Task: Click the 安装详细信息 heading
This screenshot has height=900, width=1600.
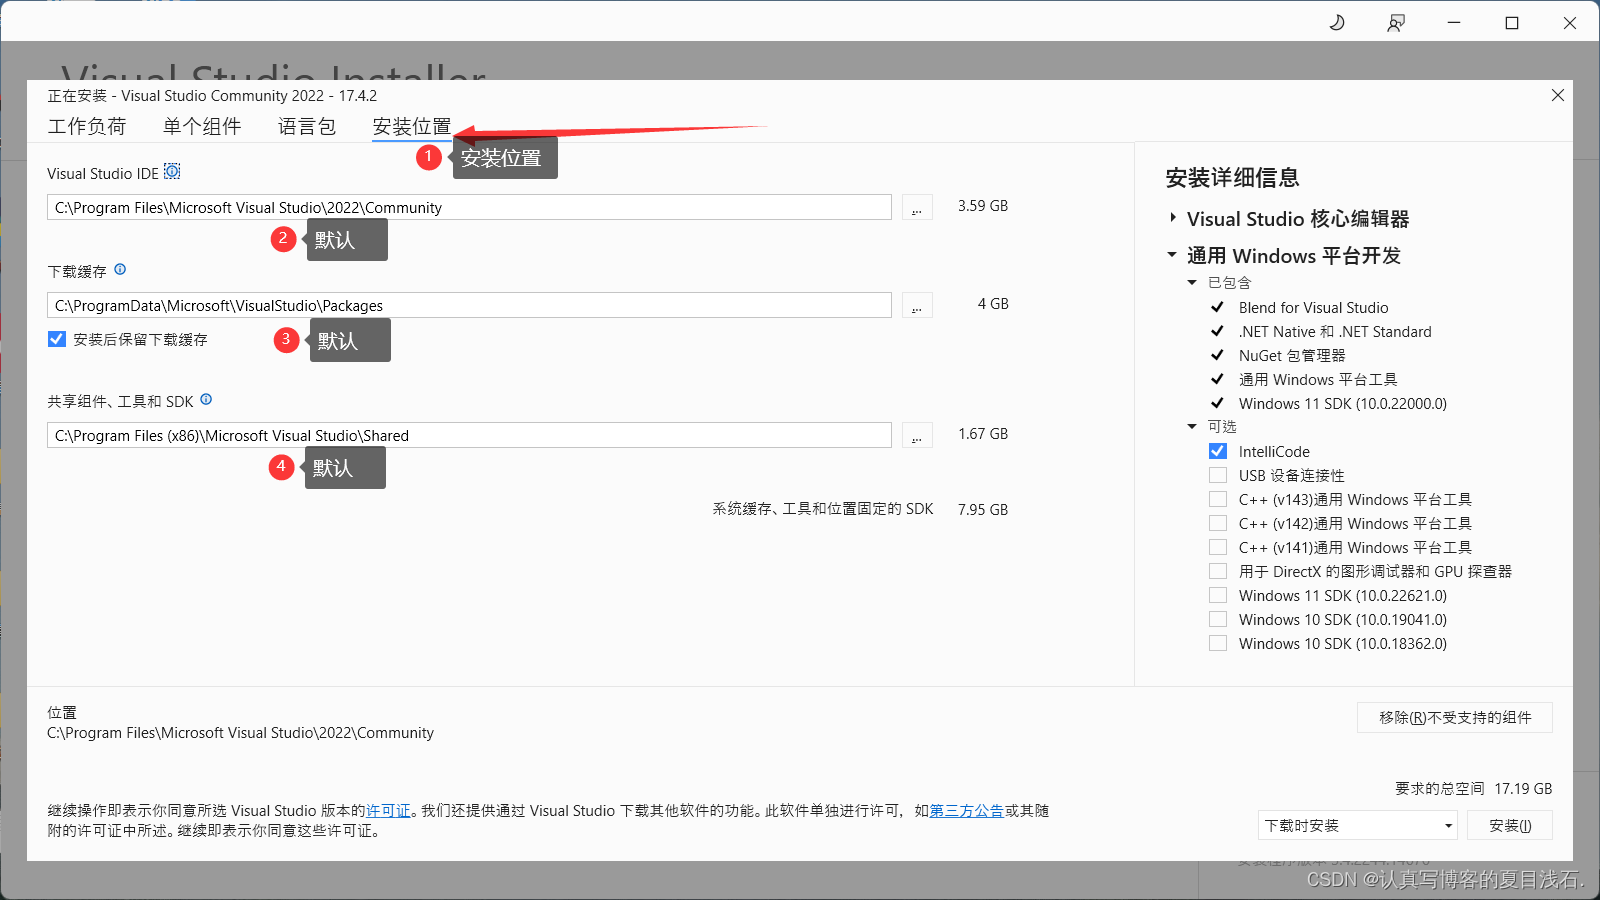Action: click(x=1232, y=177)
